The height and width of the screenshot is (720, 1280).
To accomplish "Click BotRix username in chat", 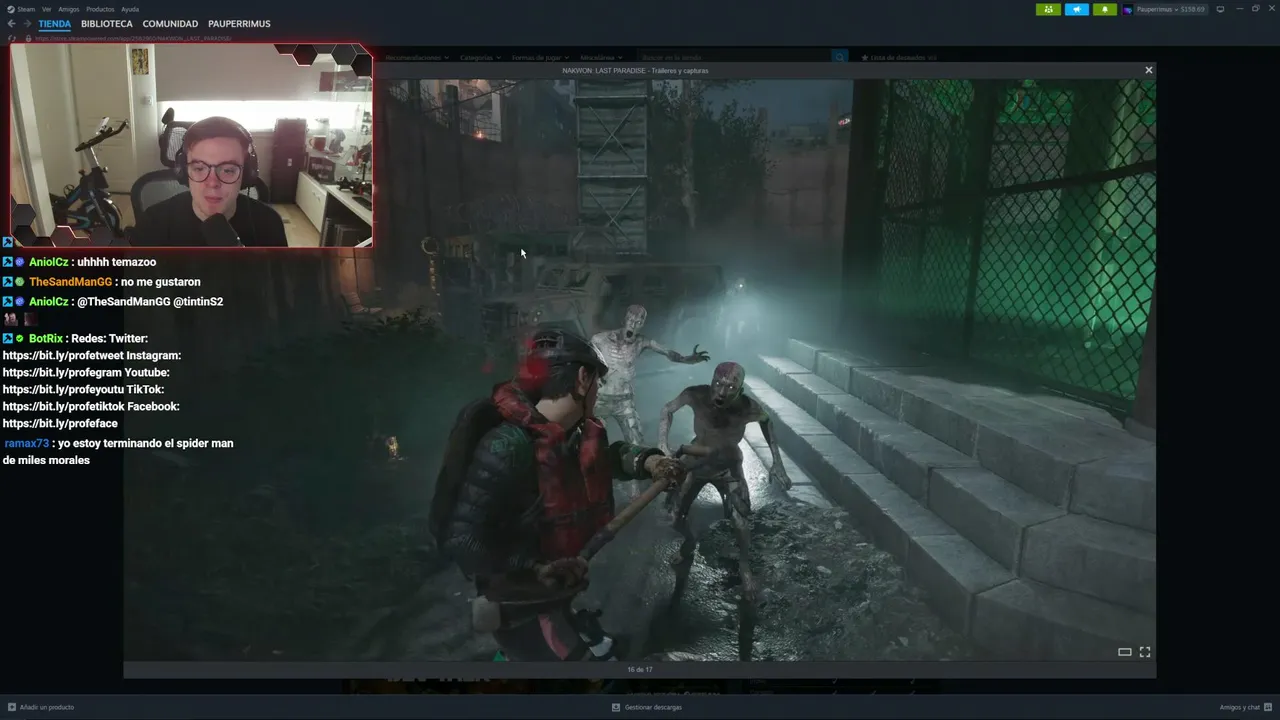I will coord(45,339).
